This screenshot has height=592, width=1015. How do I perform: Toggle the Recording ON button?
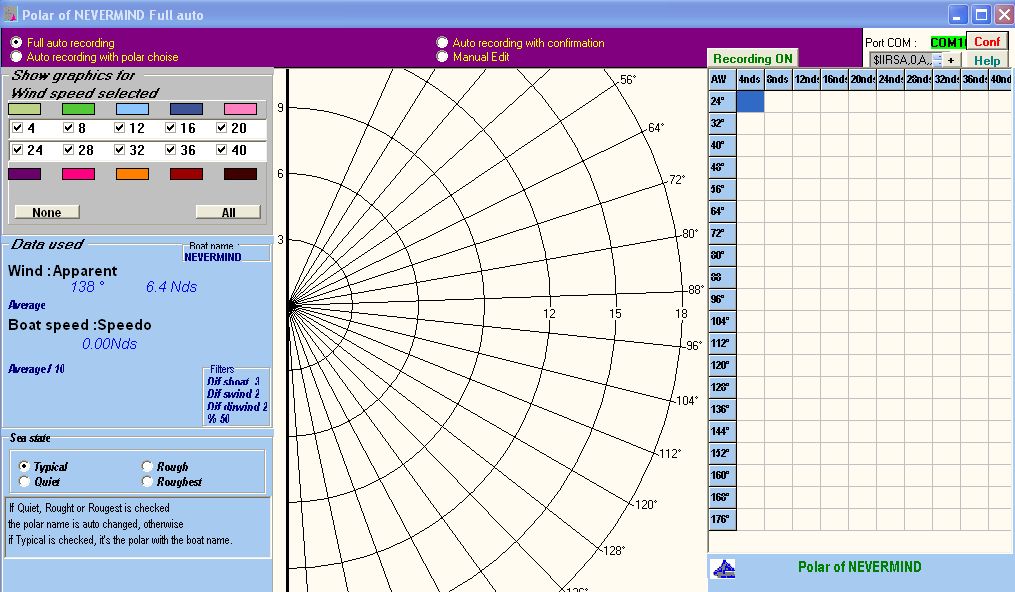click(752, 58)
